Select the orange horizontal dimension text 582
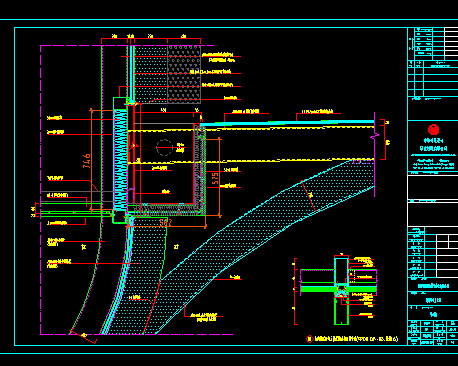The width and height of the screenshot is (458, 366). pos(165,222)
